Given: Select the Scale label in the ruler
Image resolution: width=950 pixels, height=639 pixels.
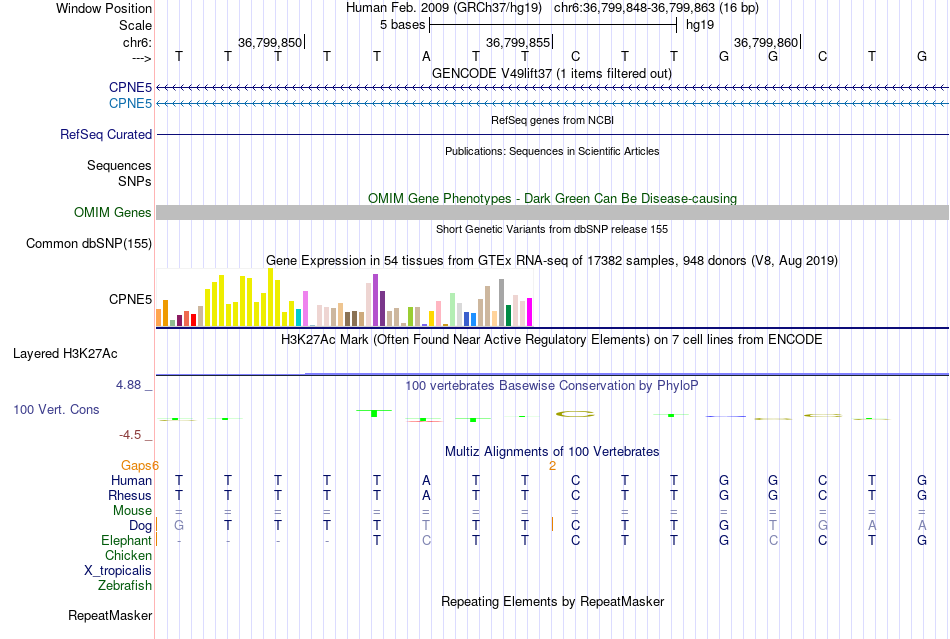Looking at the screenshot, I should (135, 25).
